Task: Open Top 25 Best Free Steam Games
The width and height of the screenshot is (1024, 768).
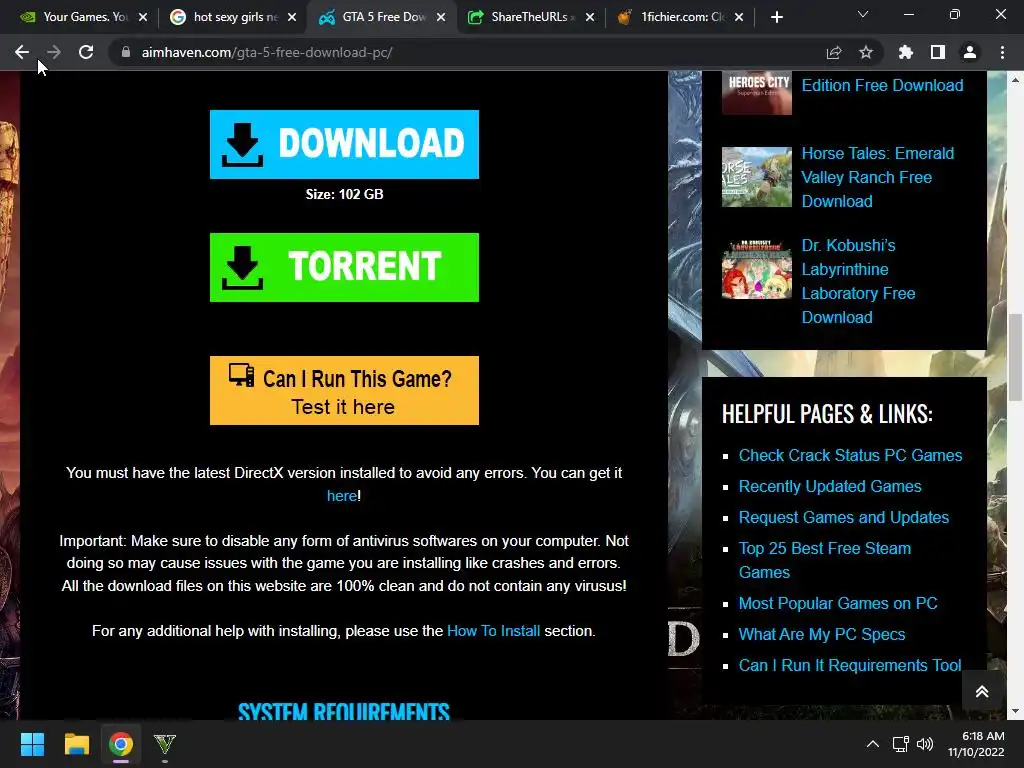Action: [x=825, y=560]
